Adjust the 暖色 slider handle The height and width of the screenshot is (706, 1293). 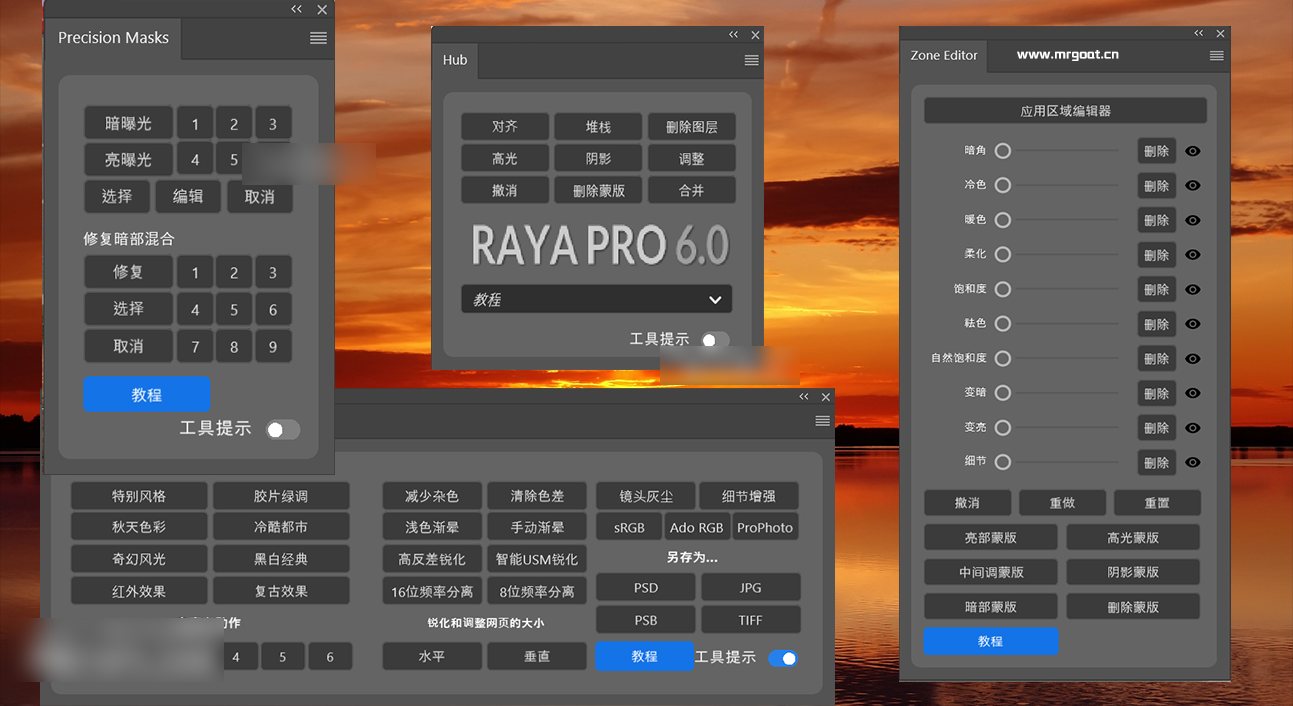[x=1003, y=220]
